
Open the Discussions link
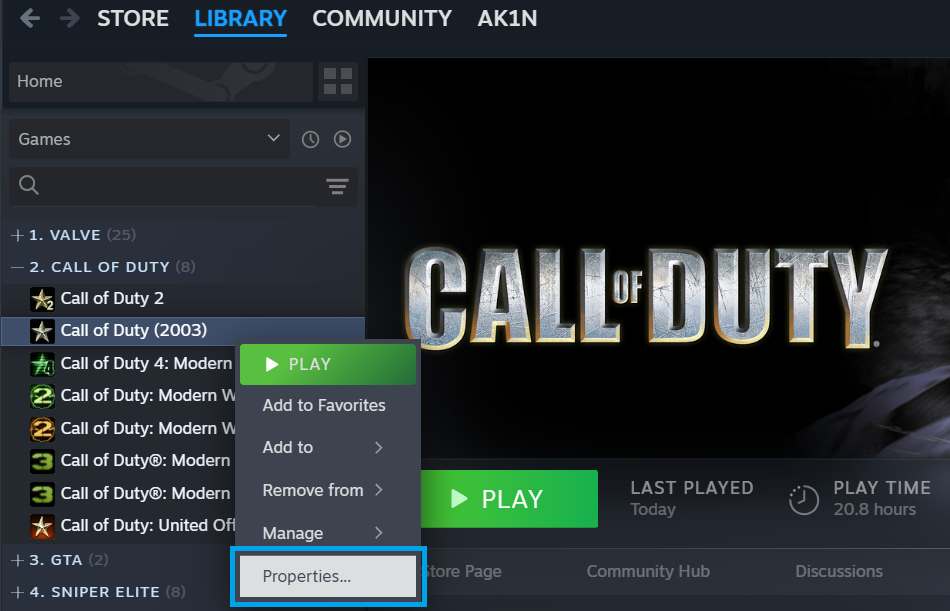pyautogui.click(x=839, y=571)
